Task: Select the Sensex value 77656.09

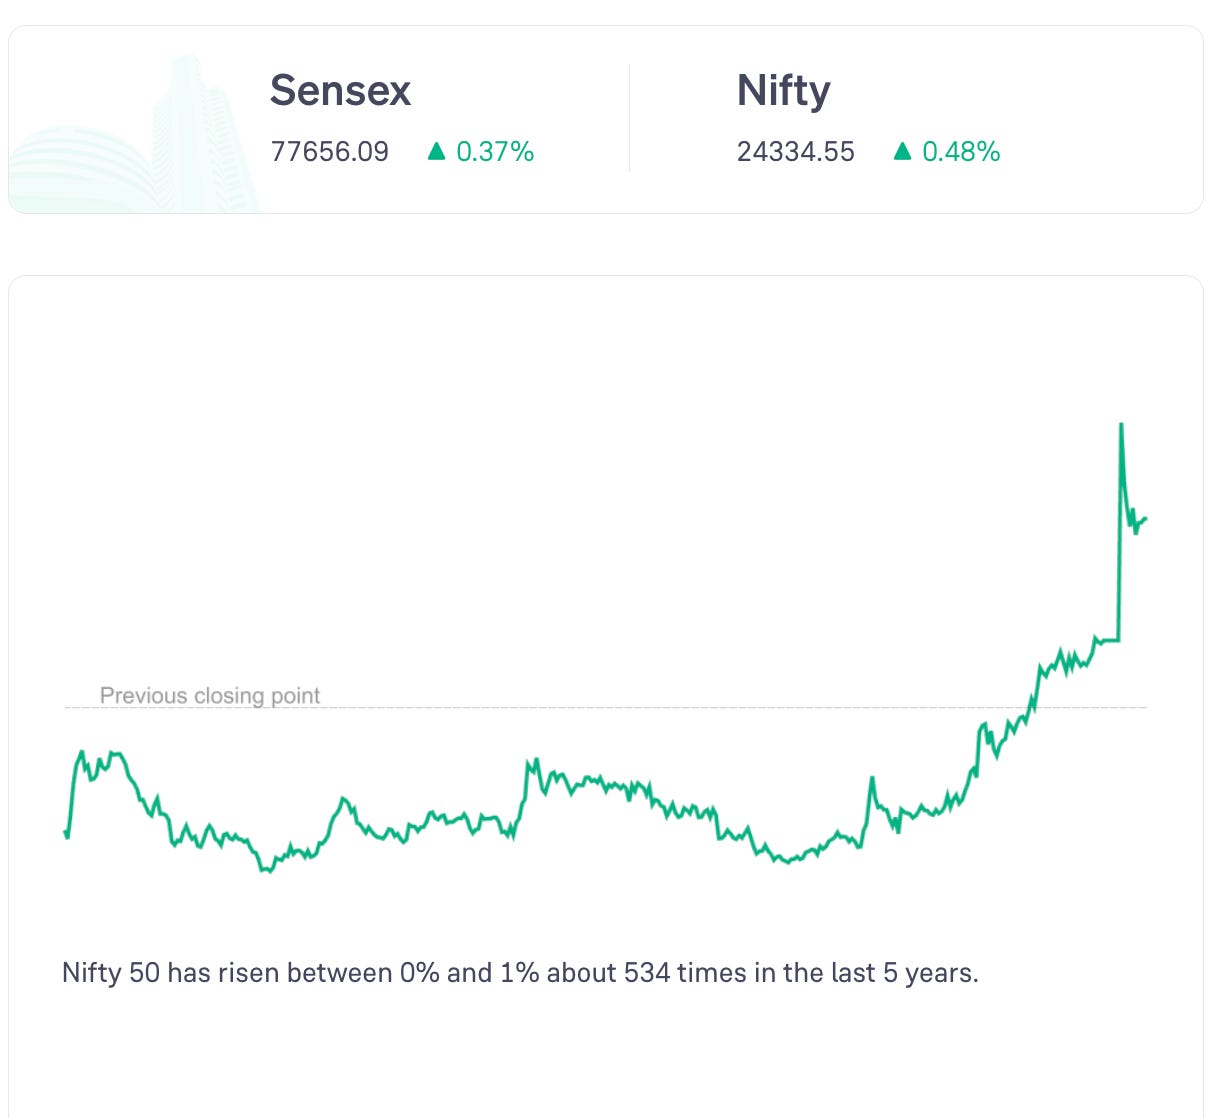Action: (x=330, y=152)
